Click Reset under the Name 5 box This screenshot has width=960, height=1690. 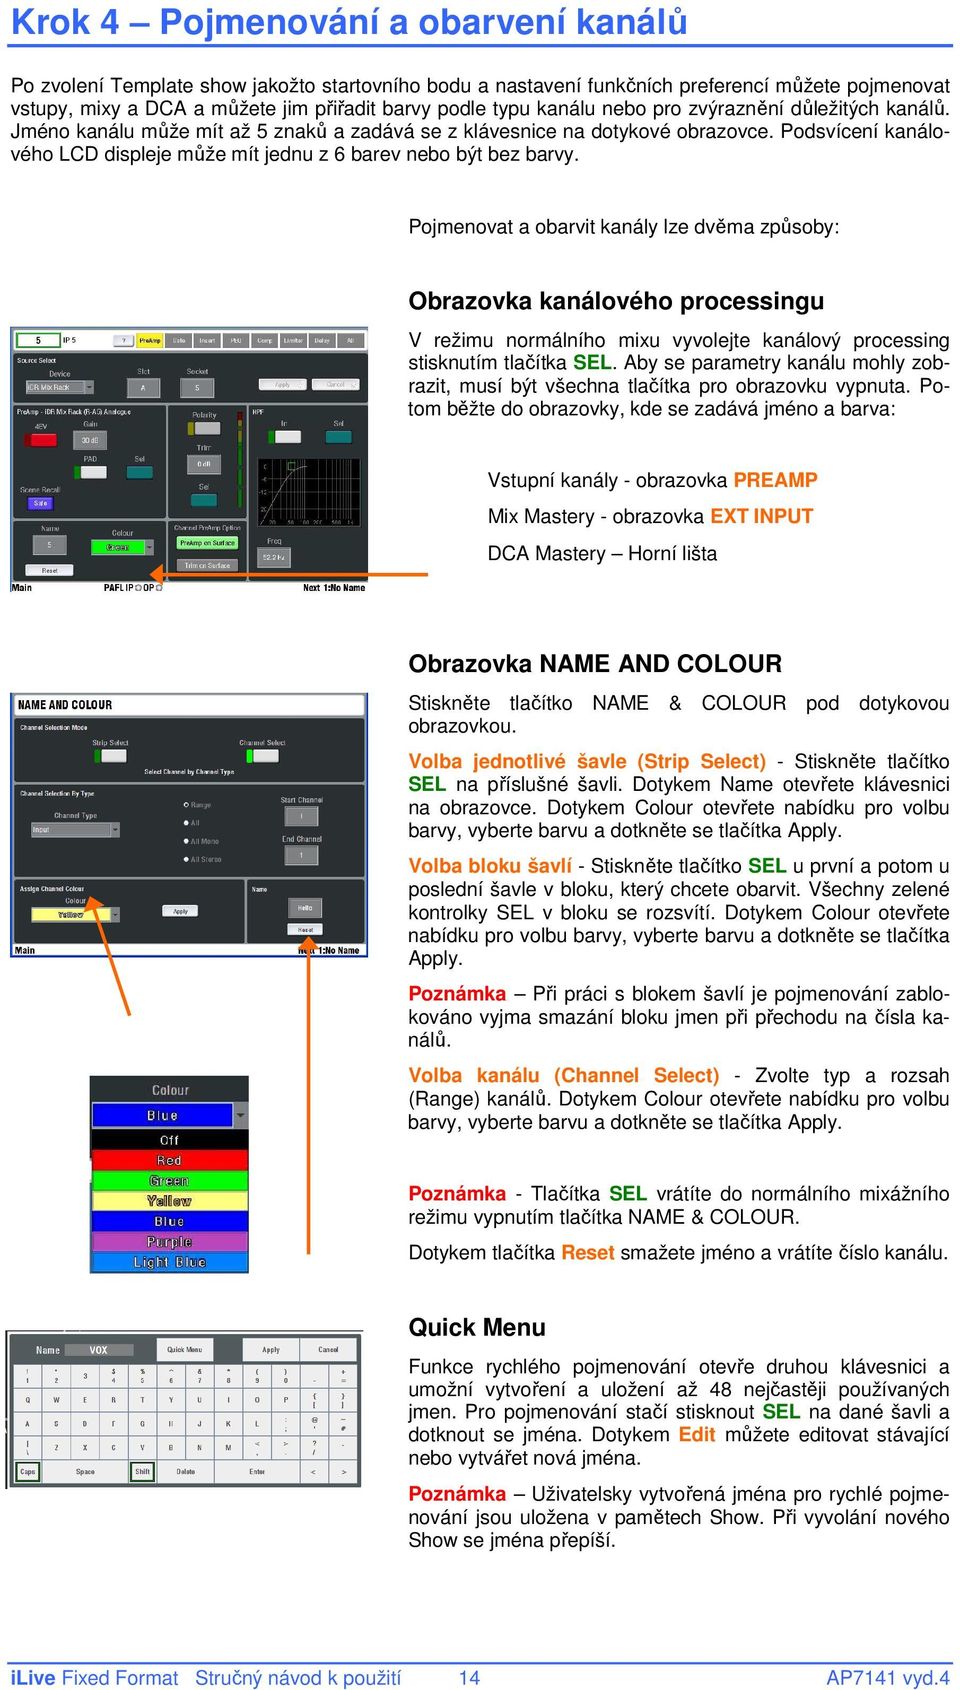coord(49,570)
